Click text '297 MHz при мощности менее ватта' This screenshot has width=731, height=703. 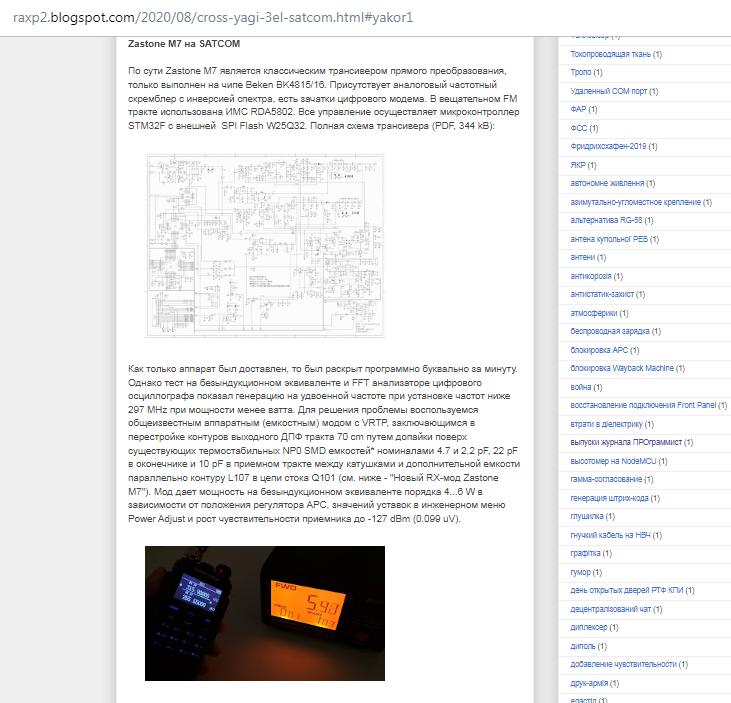pyautogui.click(x=211, y=410)
